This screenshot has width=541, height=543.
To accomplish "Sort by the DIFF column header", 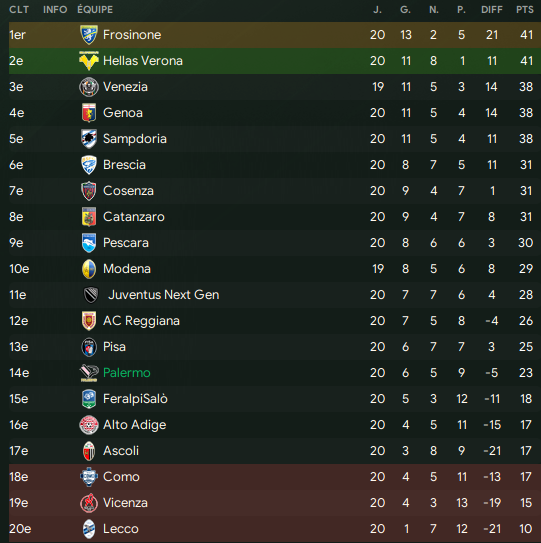I will coord(491,10).
